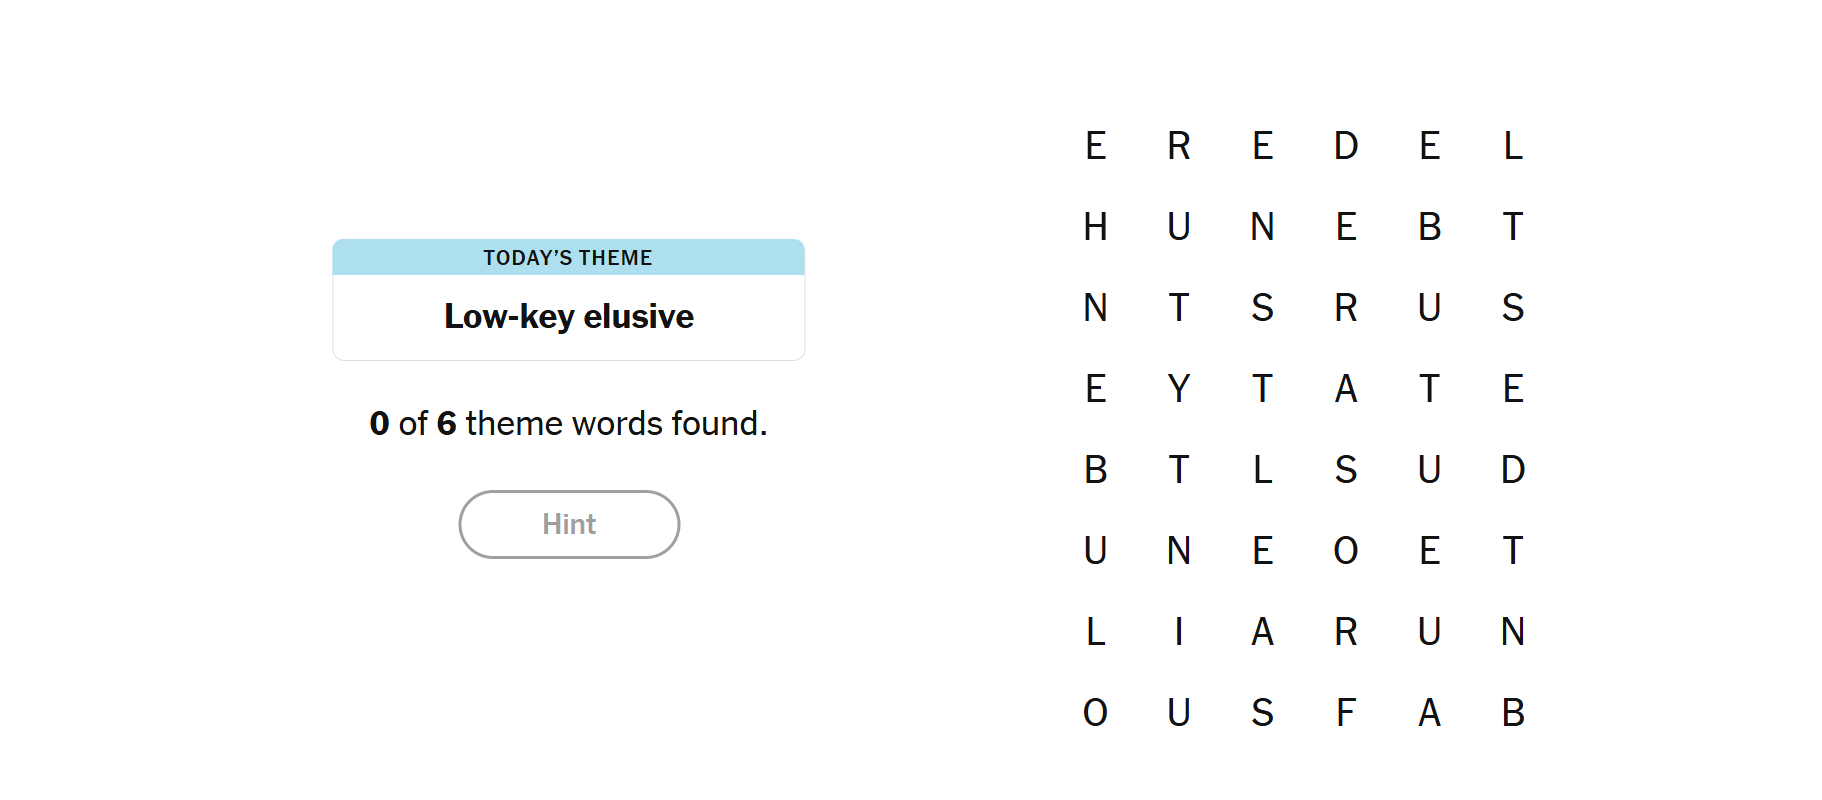
Task: Select the S in the bottom row
Action: [x=1262, y=712]
